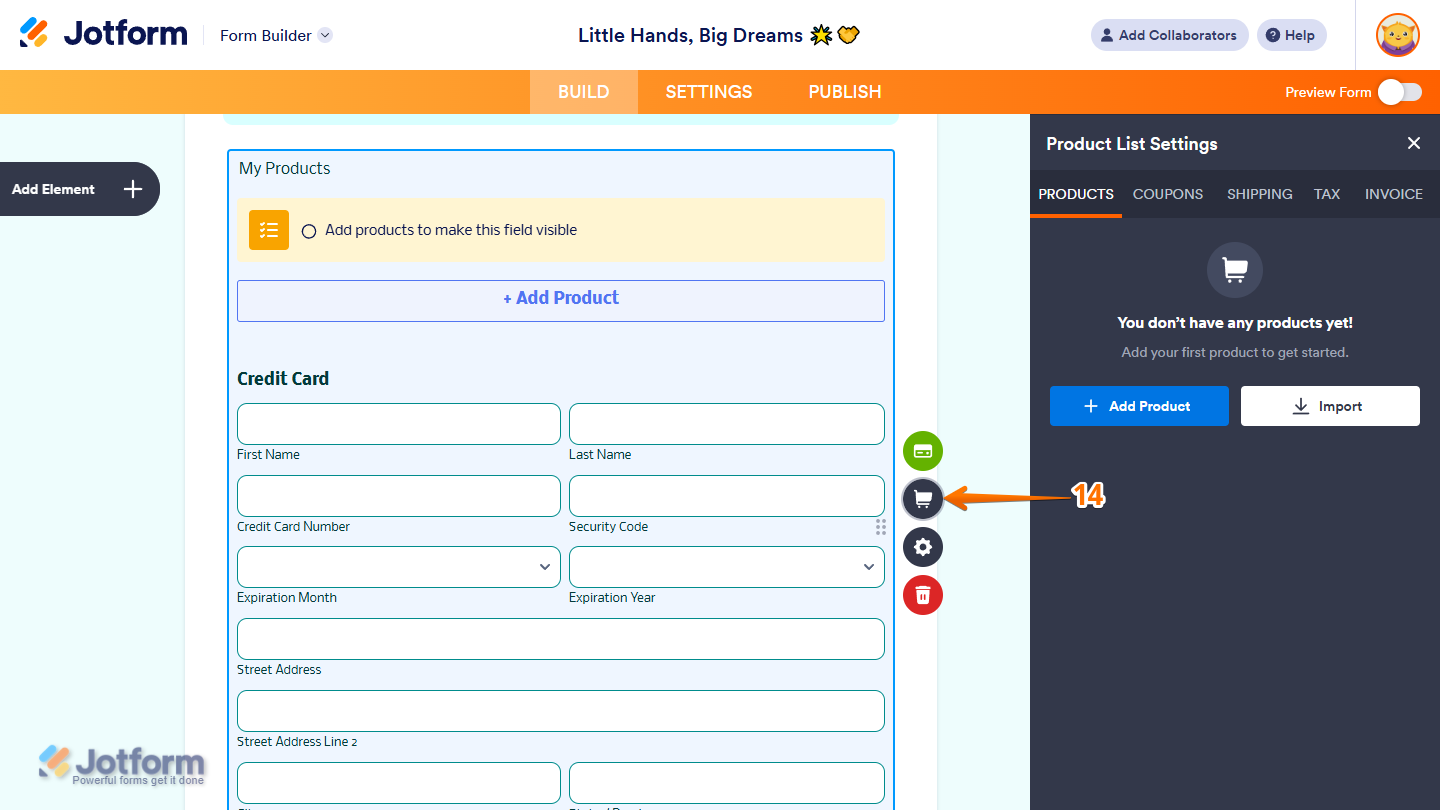
Task: Open field properties gear icon
Action: click(x=923, y=547)
